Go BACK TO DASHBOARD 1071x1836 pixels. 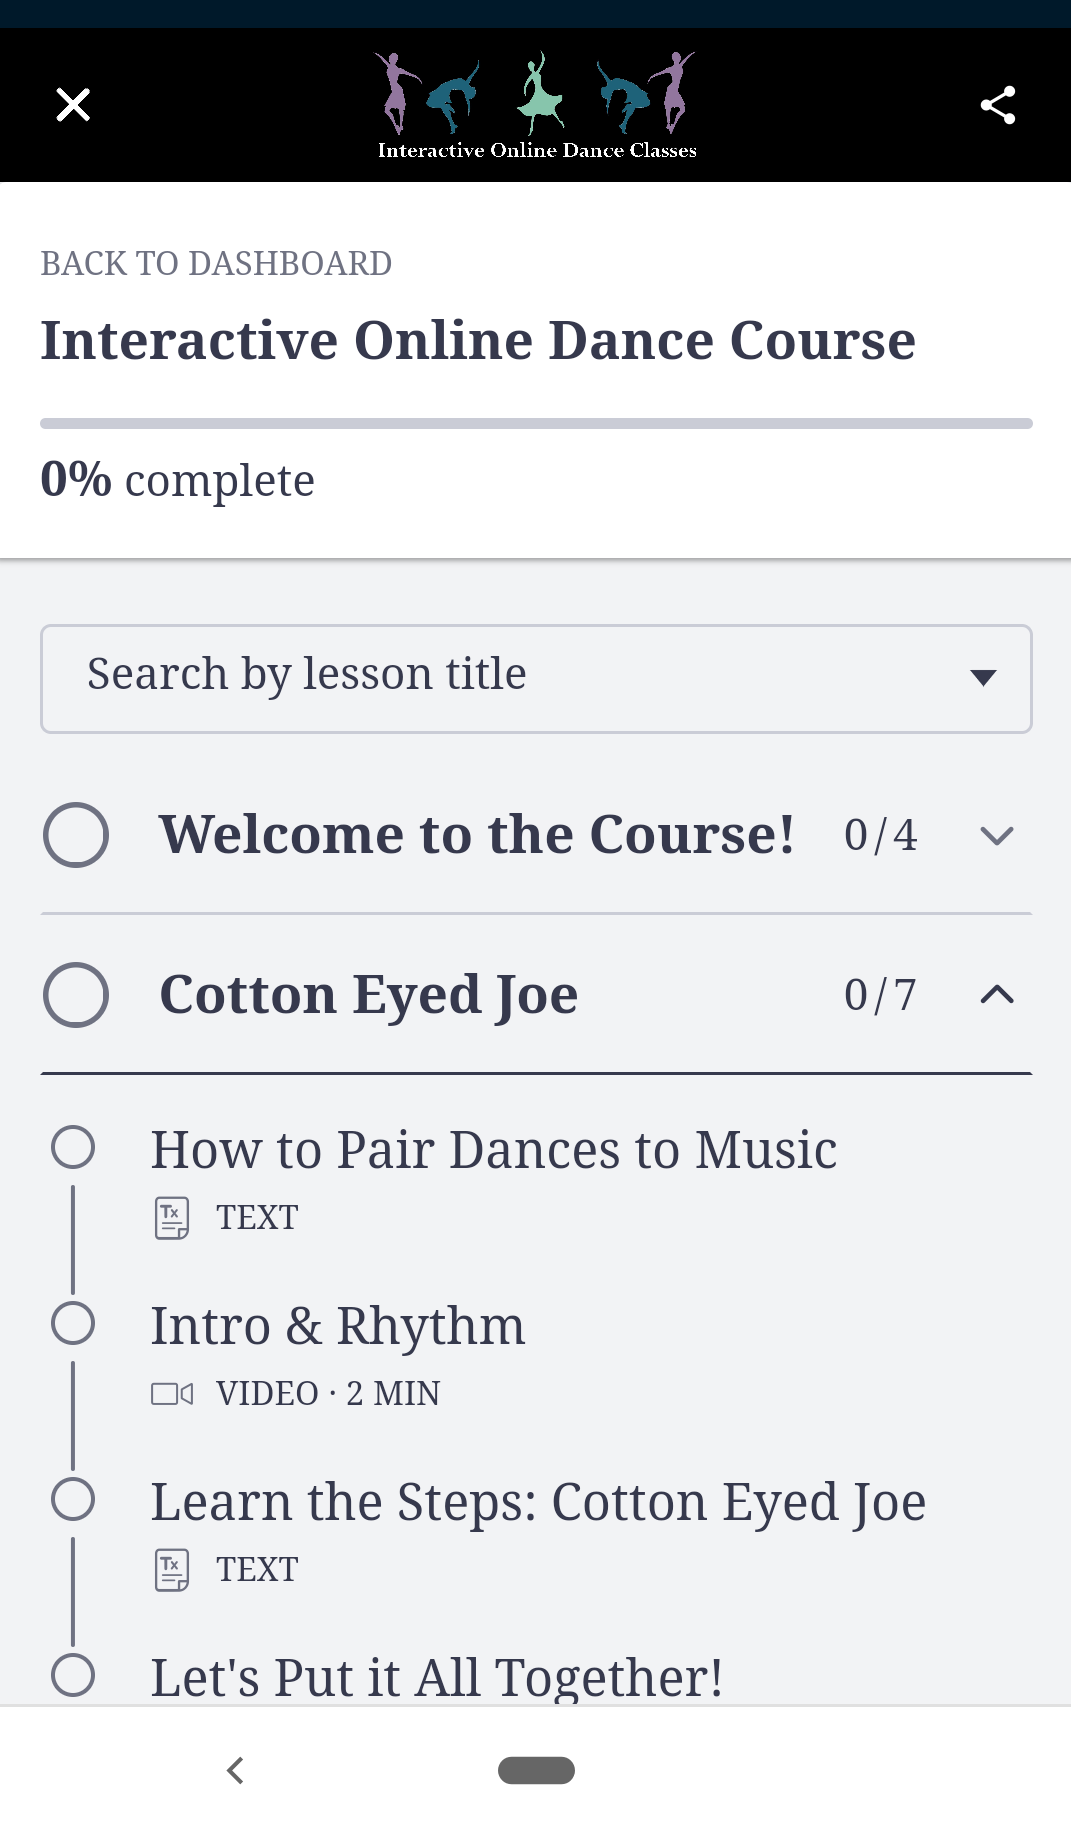(216, 264)
